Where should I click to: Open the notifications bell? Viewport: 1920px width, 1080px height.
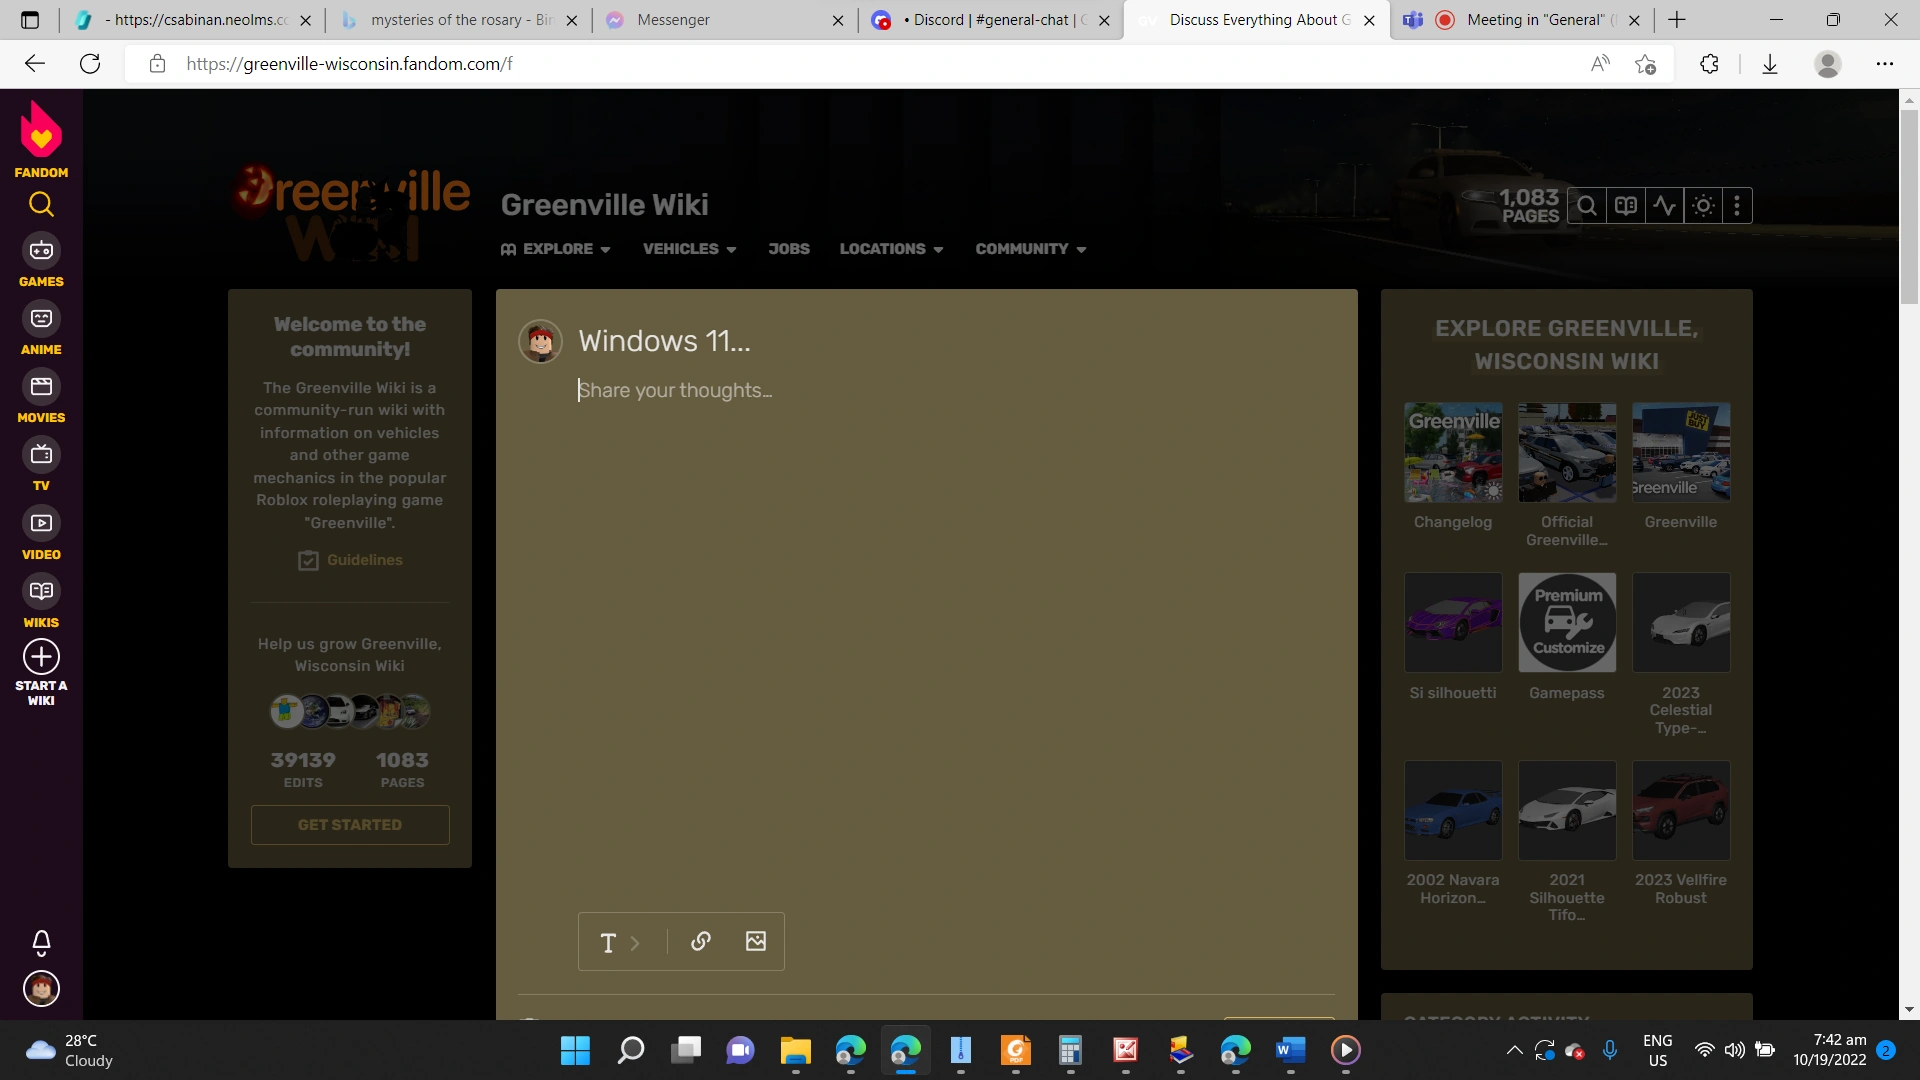pyautogui.click(x=41, y=942)
